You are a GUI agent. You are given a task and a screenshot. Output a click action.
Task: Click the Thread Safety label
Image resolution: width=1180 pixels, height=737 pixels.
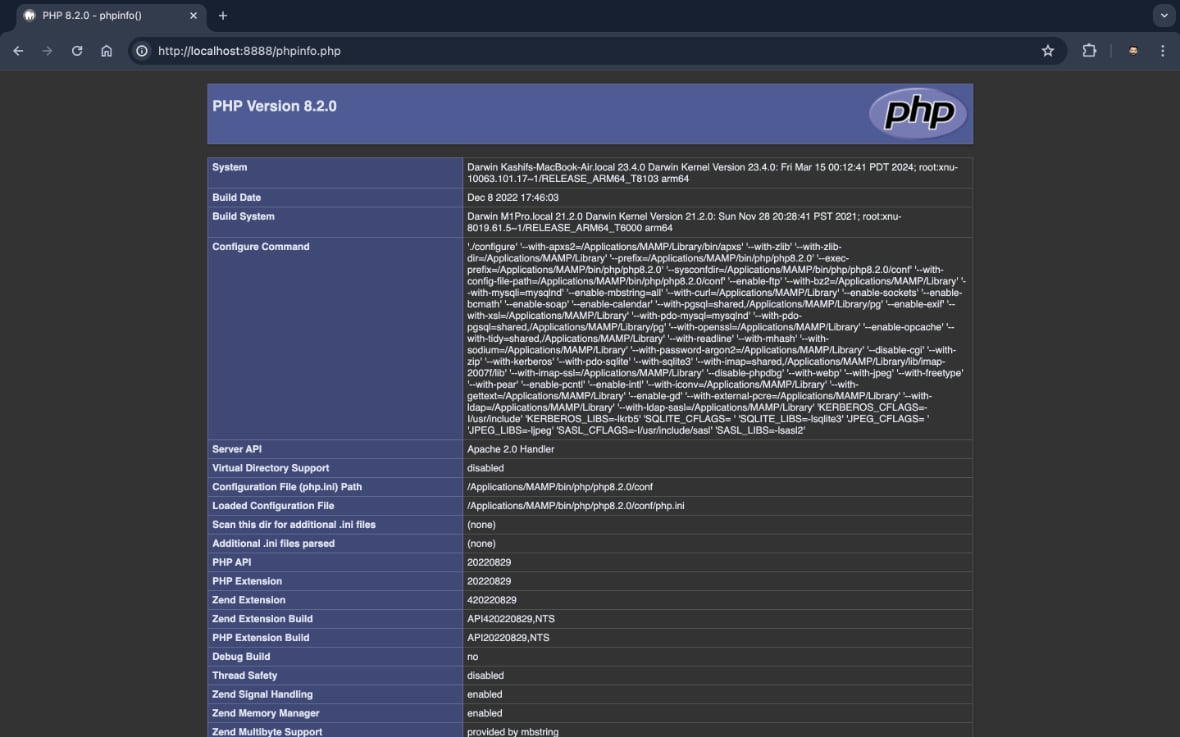[x=245, y=675]
